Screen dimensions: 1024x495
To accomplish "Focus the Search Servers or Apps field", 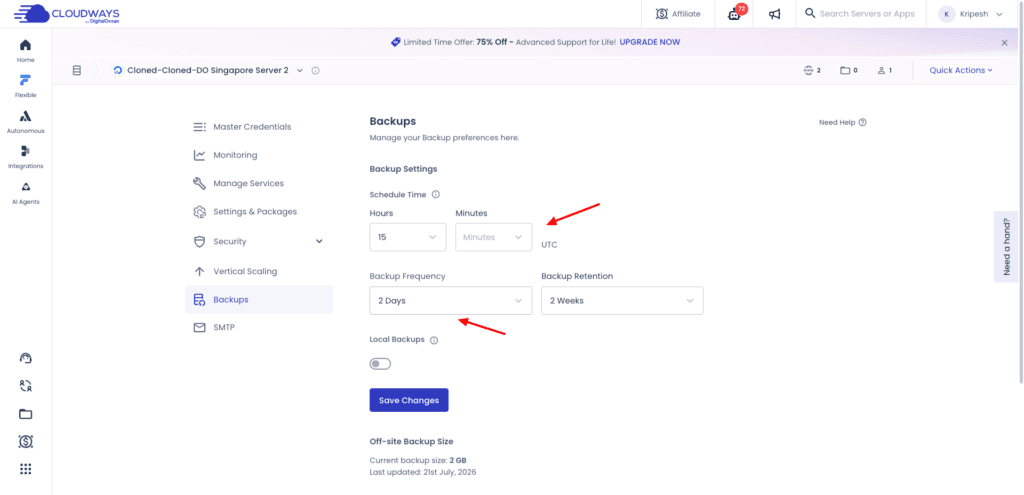I will (x=867, y=14).
